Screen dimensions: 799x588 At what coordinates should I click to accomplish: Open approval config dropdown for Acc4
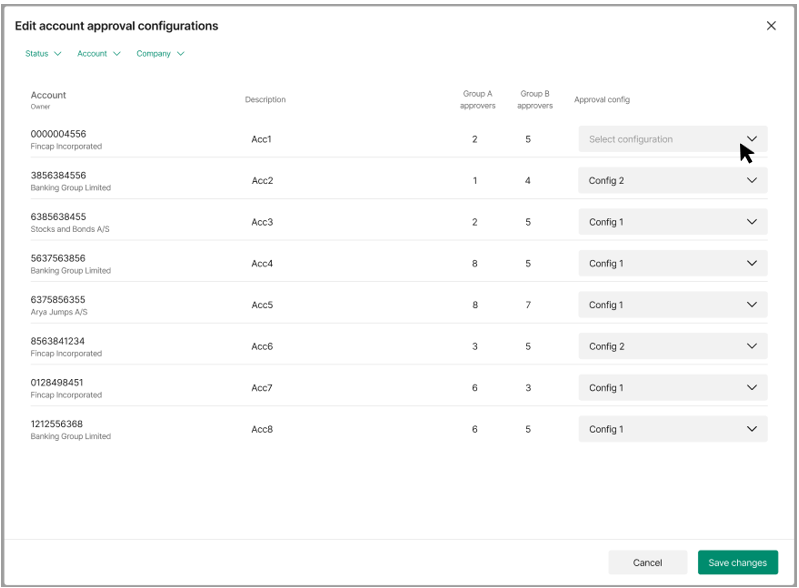click(672, 264)
